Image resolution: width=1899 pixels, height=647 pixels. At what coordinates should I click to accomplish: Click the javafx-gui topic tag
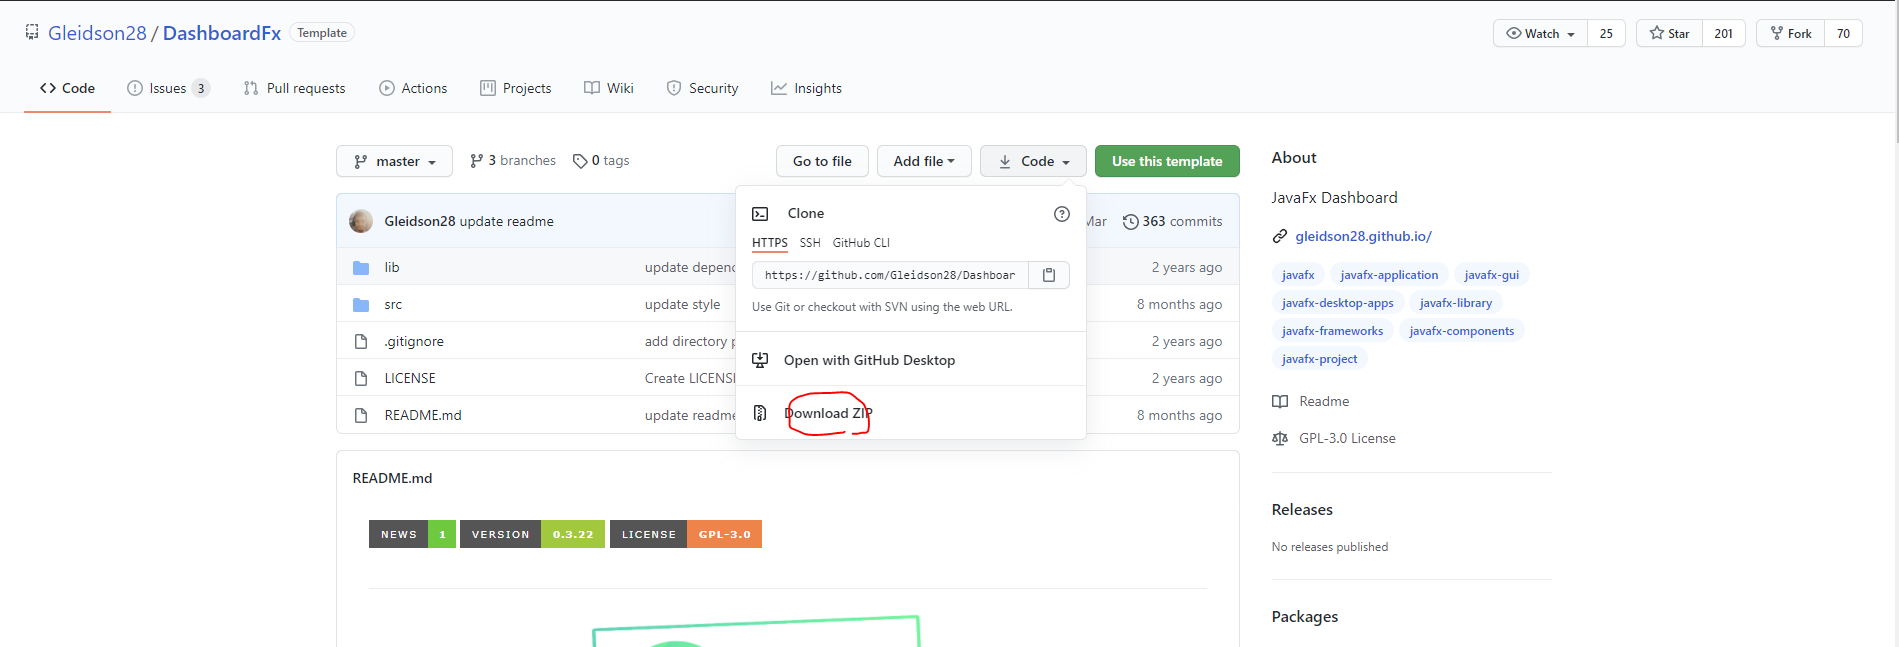[1491, 275]
